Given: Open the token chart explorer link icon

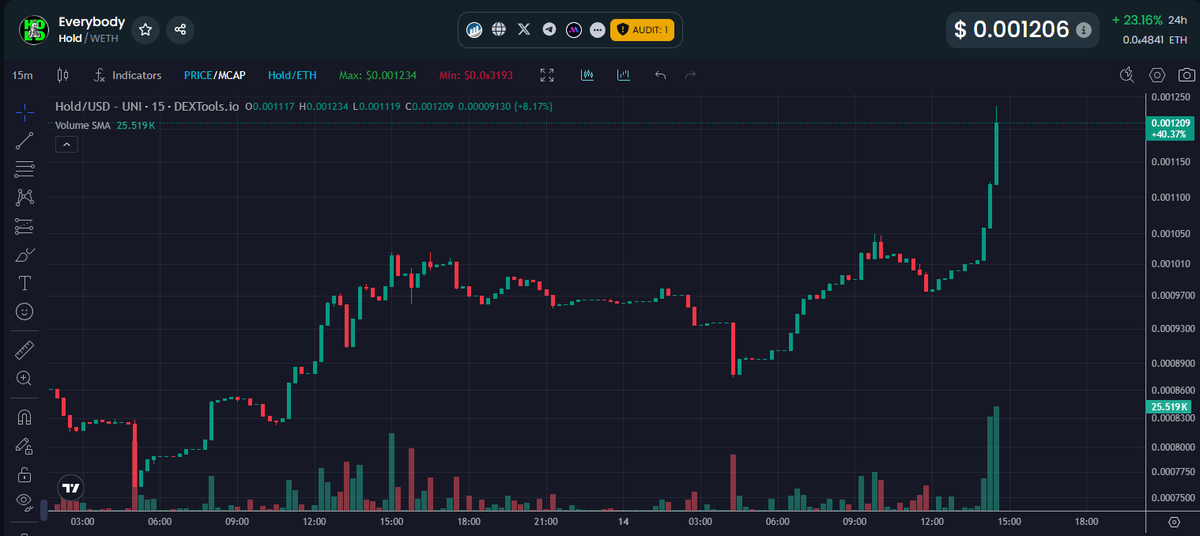Looking at the screenshot, I should [x=475, y=30].
